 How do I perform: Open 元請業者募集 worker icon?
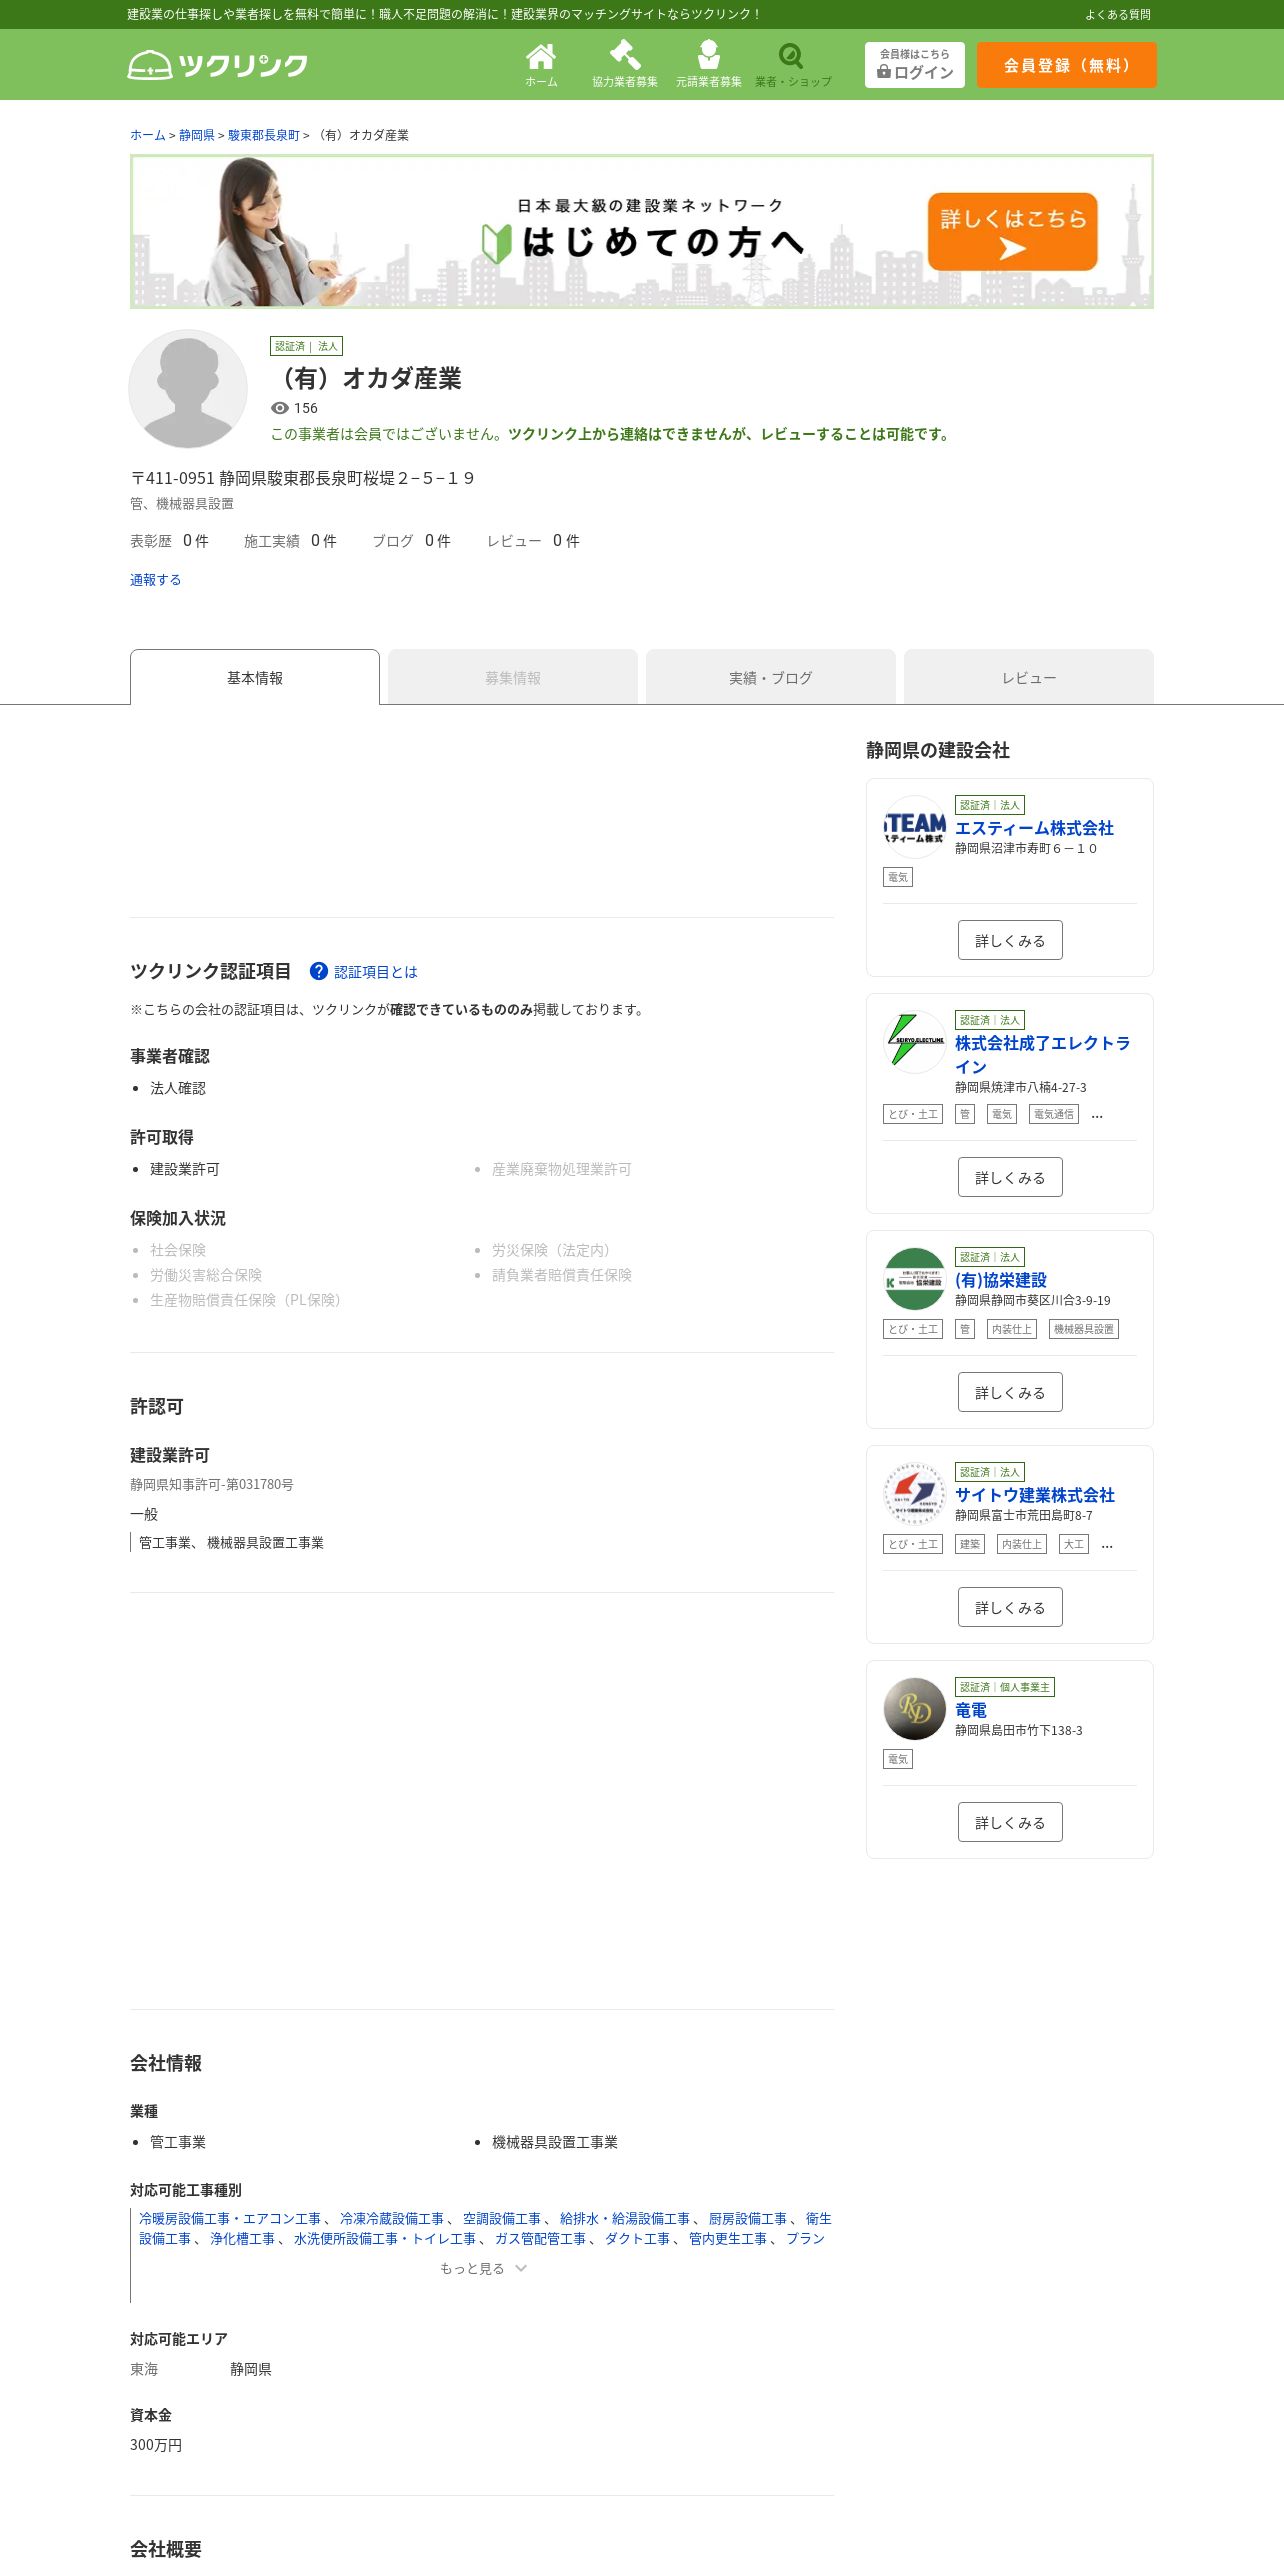709,64
